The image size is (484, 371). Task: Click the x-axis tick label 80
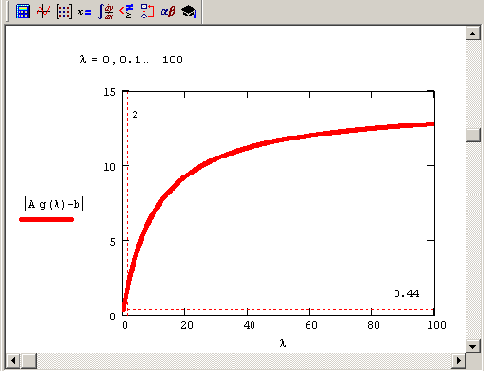(x=373, y=325)
